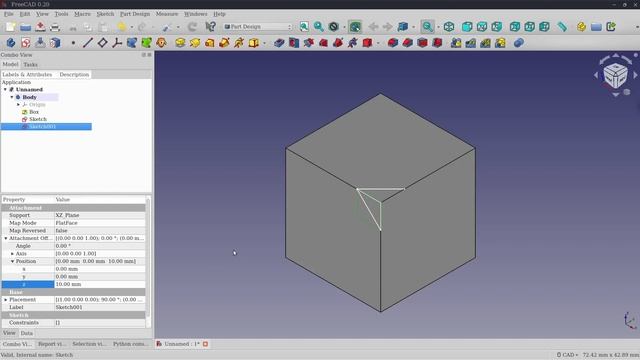Viewport: 640px width, 360px height.
Task: Open the CAD navigation style dropdown
Action: [x=567, y=355]
